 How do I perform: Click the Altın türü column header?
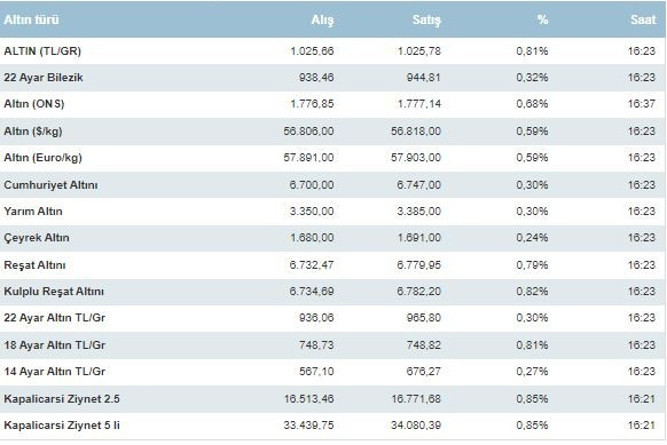31,20
